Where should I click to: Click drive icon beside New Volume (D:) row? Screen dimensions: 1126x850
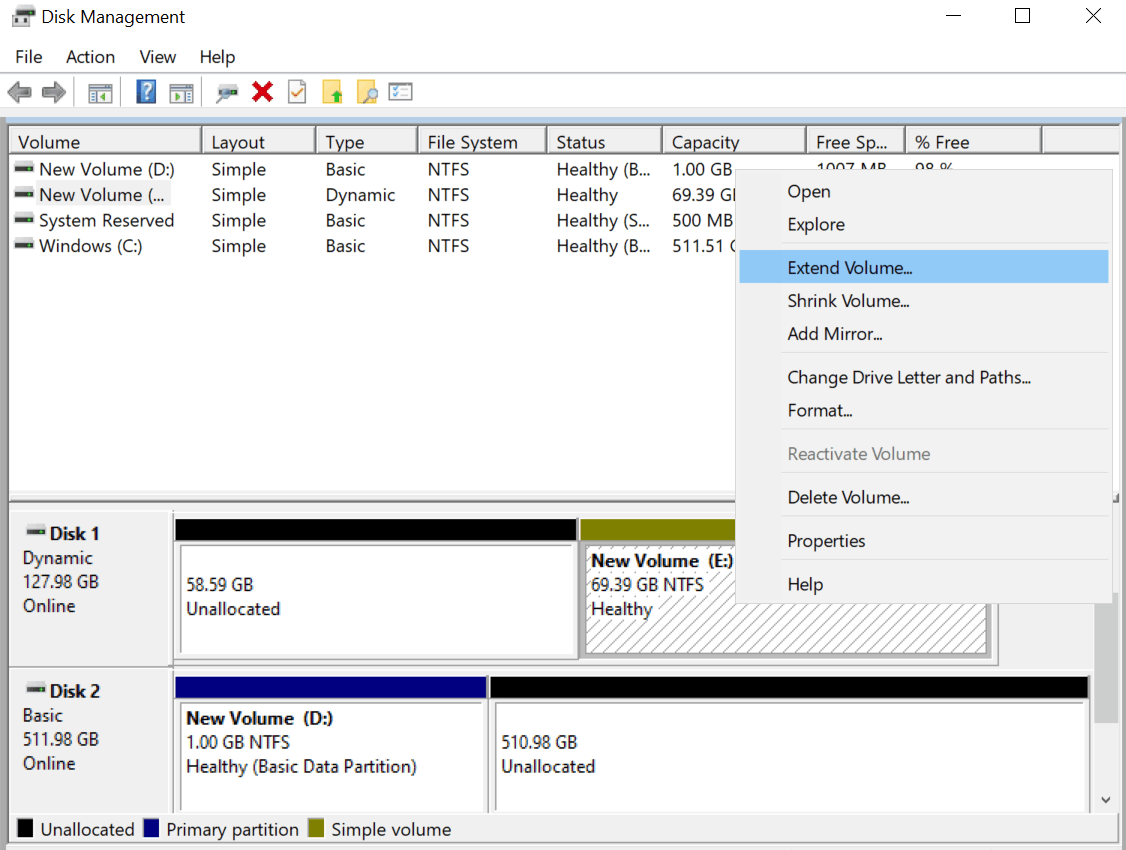24,168
